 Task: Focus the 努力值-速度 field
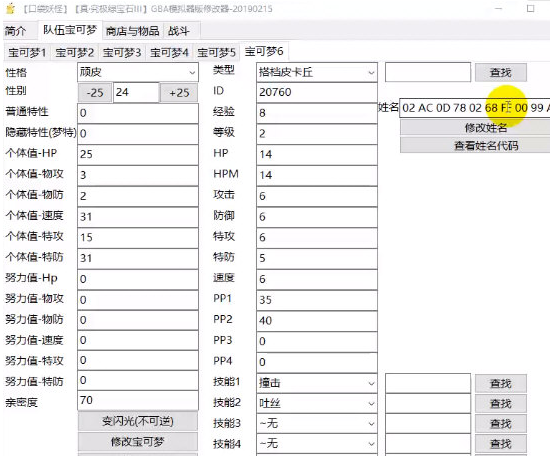click(x=138, y=340)
